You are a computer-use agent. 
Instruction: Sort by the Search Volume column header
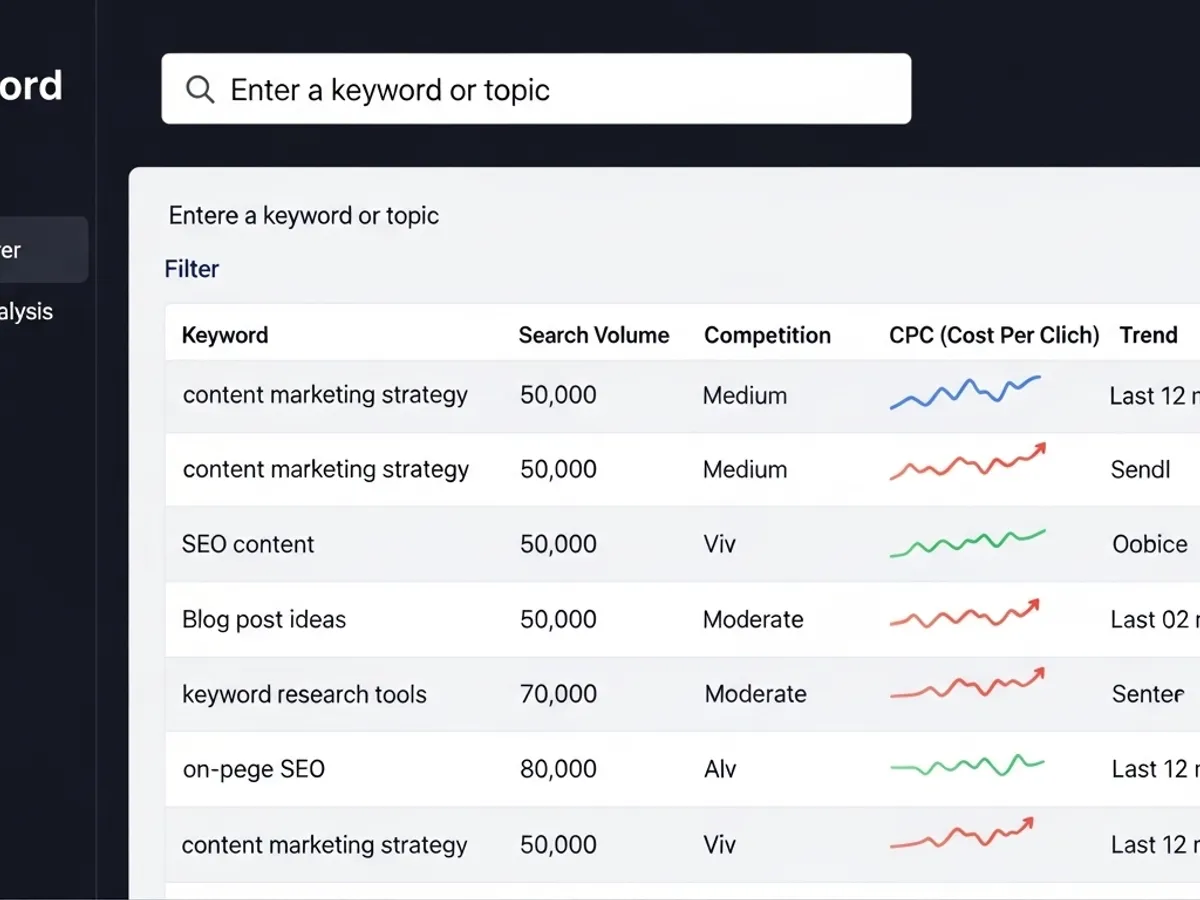[x=594, y=335]
